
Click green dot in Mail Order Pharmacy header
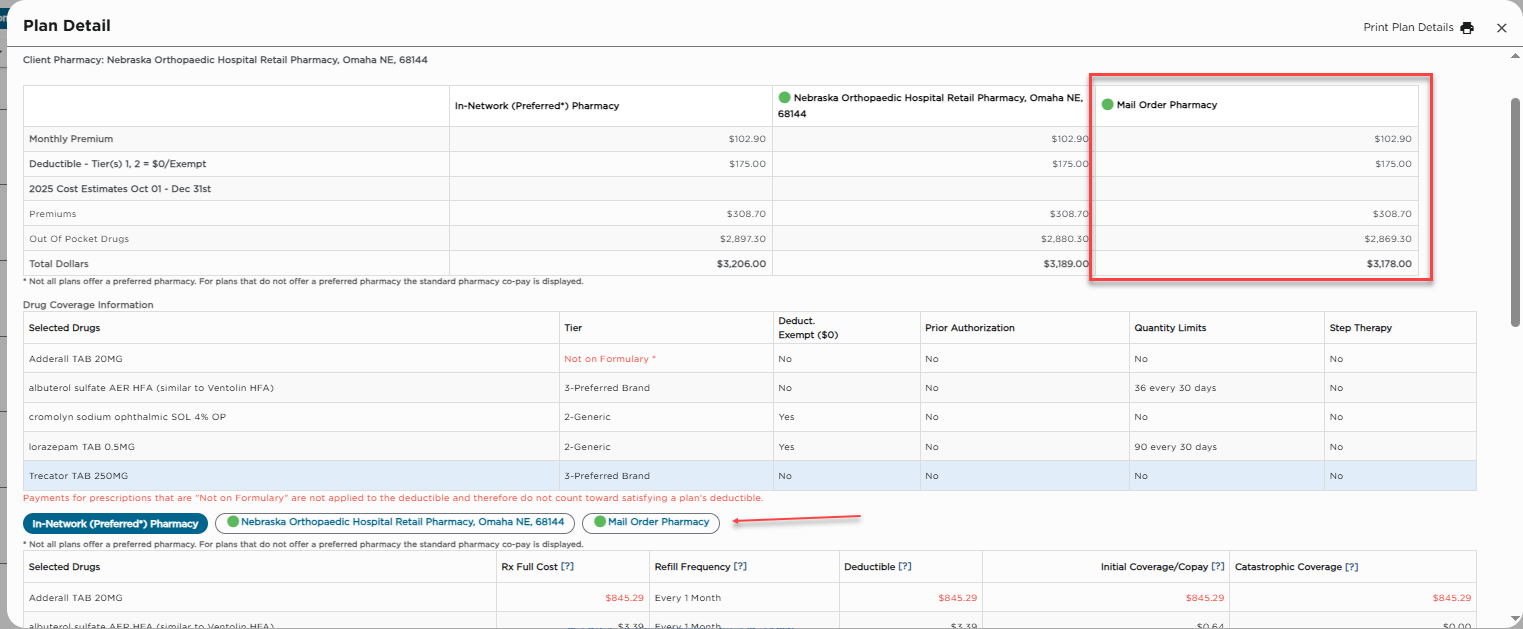point(1107,104)
